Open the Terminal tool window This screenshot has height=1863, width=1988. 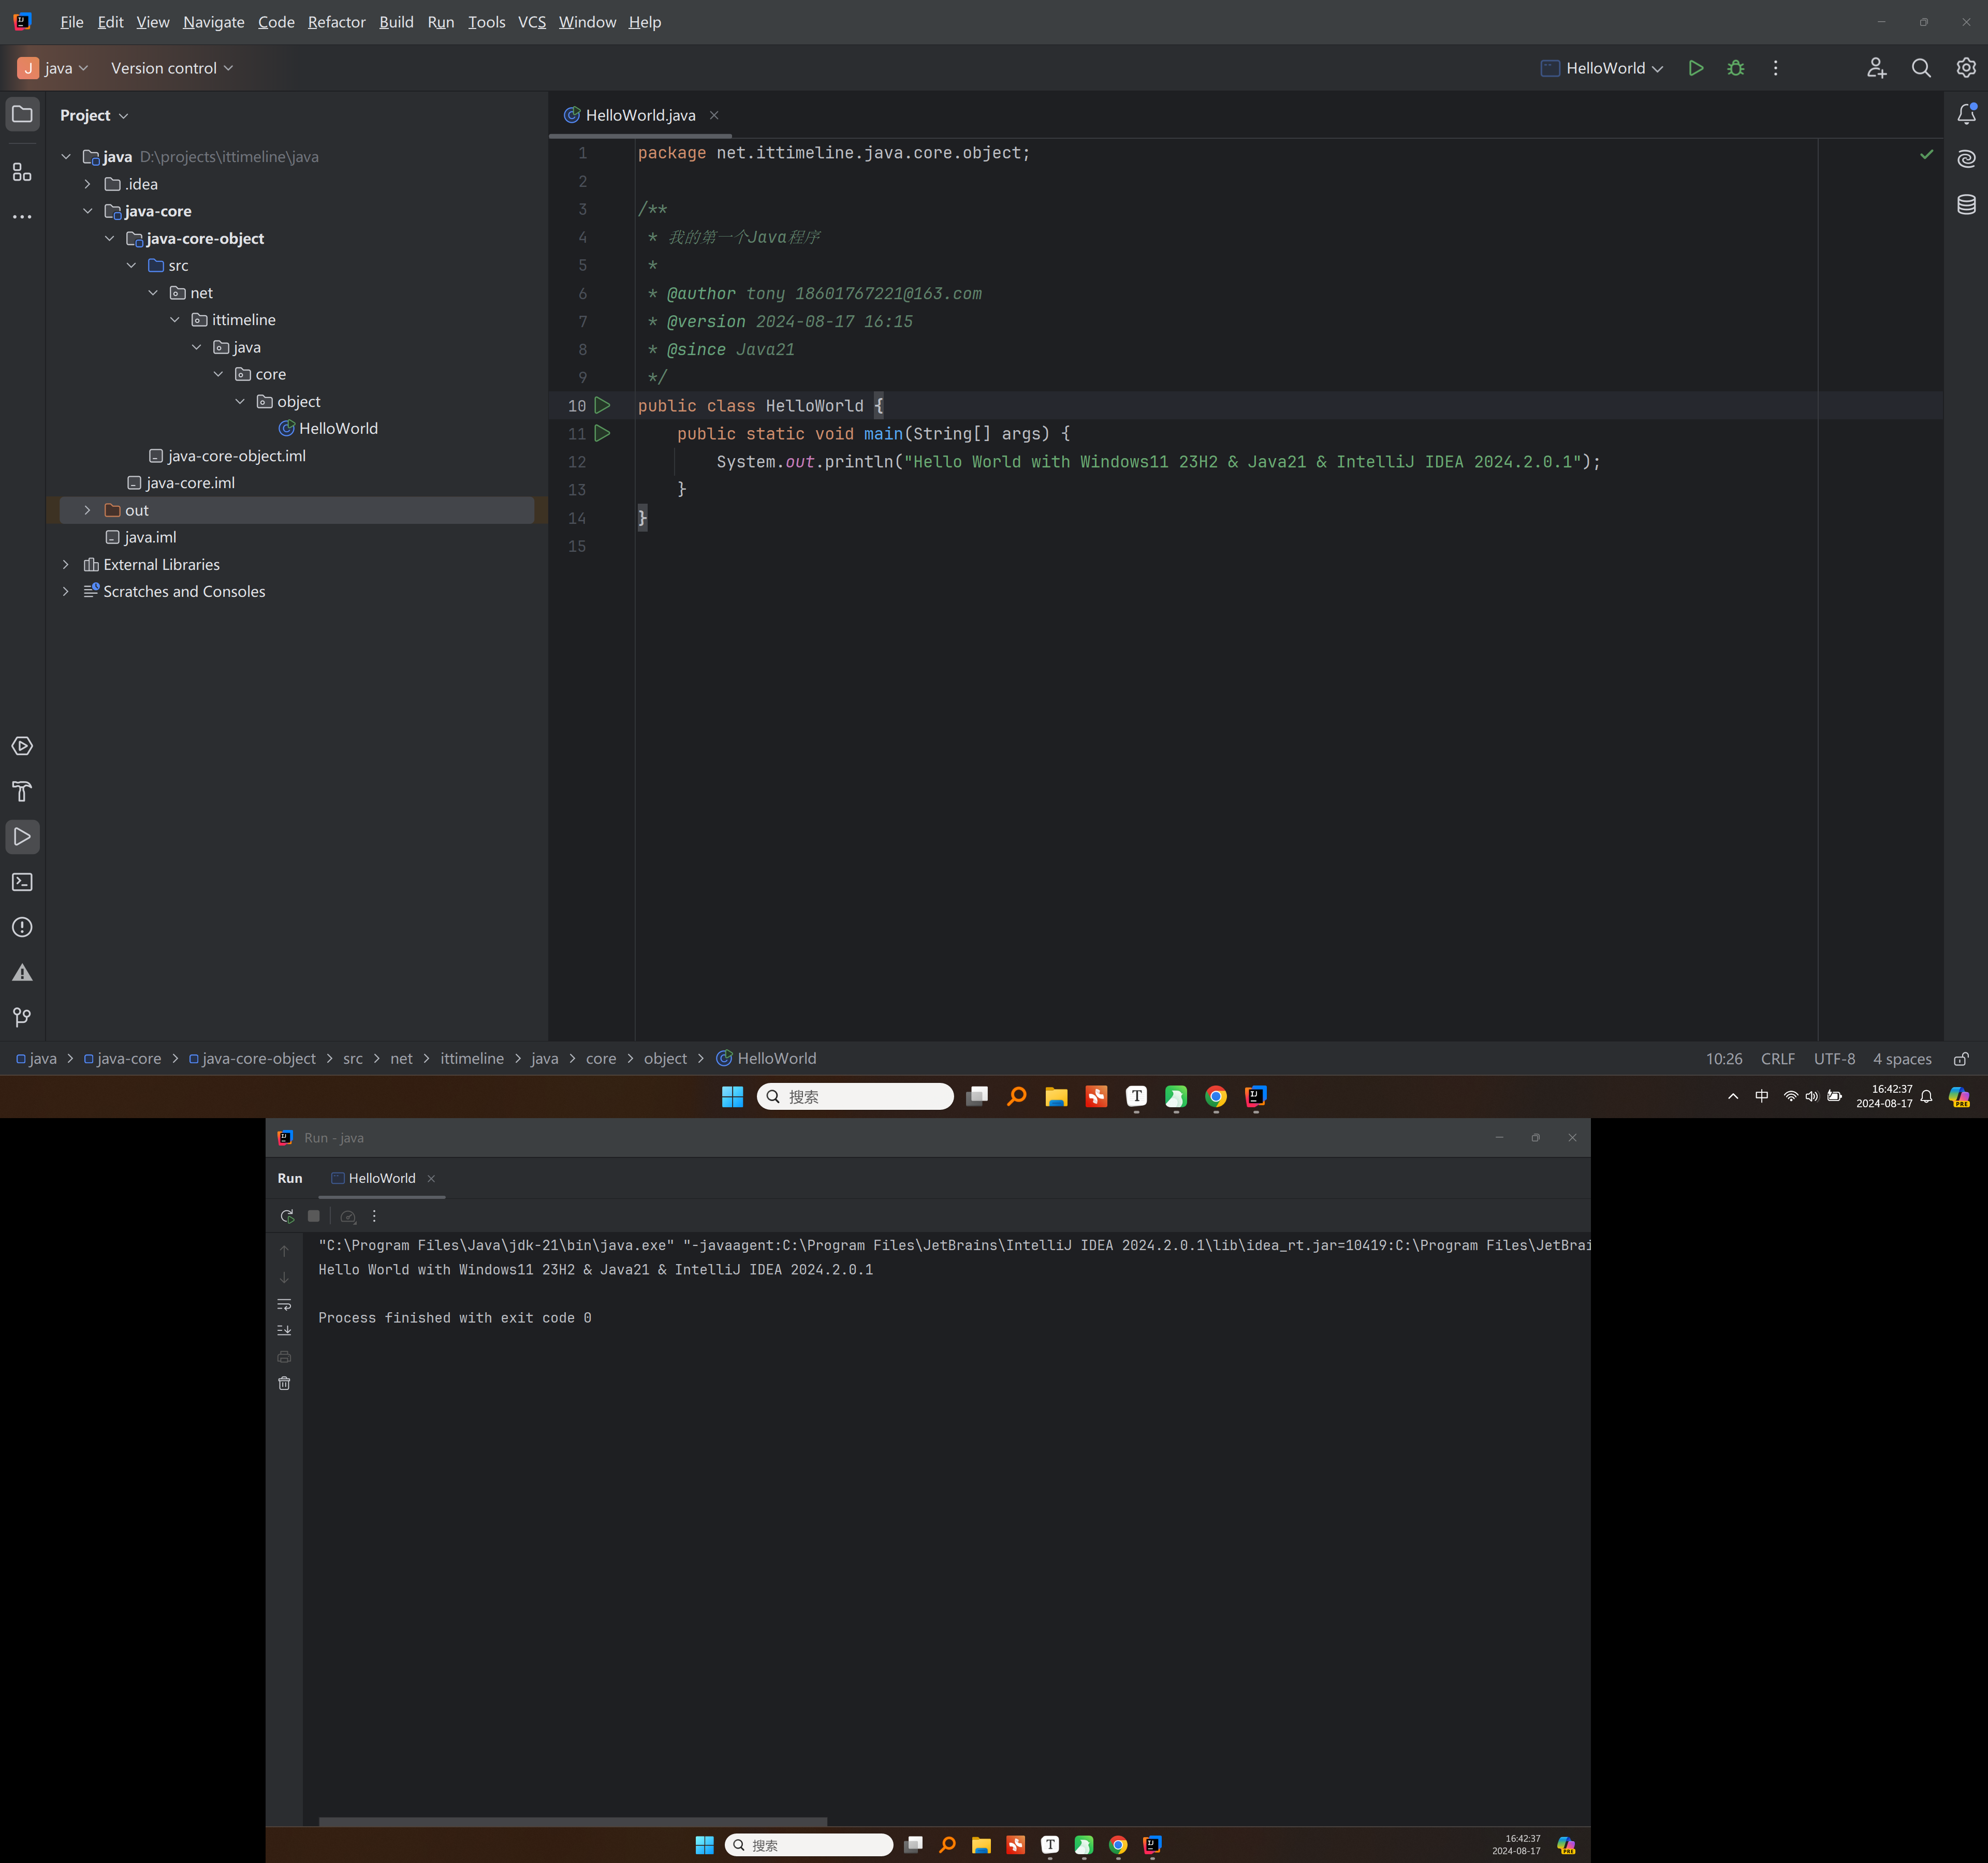tap(22, 882)
